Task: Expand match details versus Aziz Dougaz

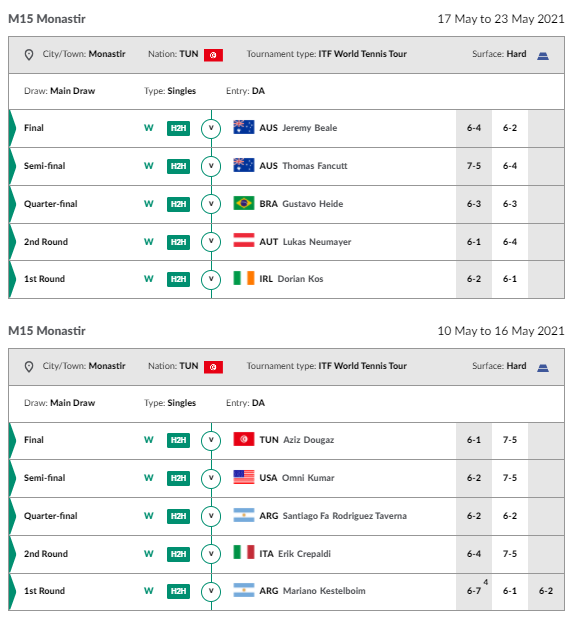Action: click(211, 440)
